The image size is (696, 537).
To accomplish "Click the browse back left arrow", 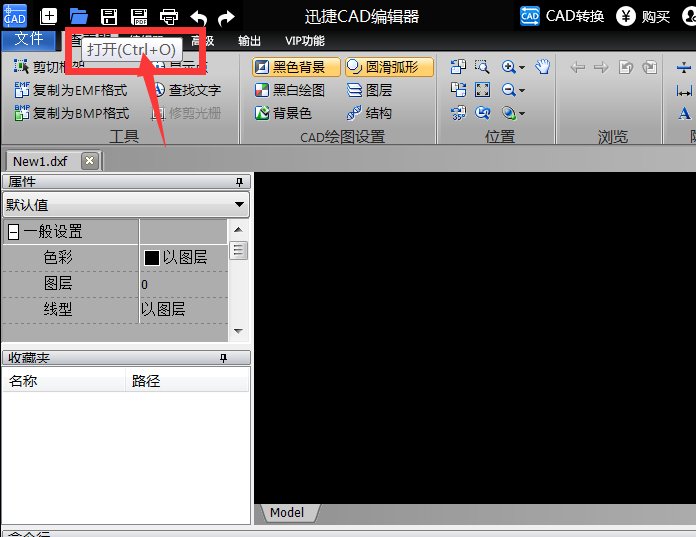I will [577, 67].
